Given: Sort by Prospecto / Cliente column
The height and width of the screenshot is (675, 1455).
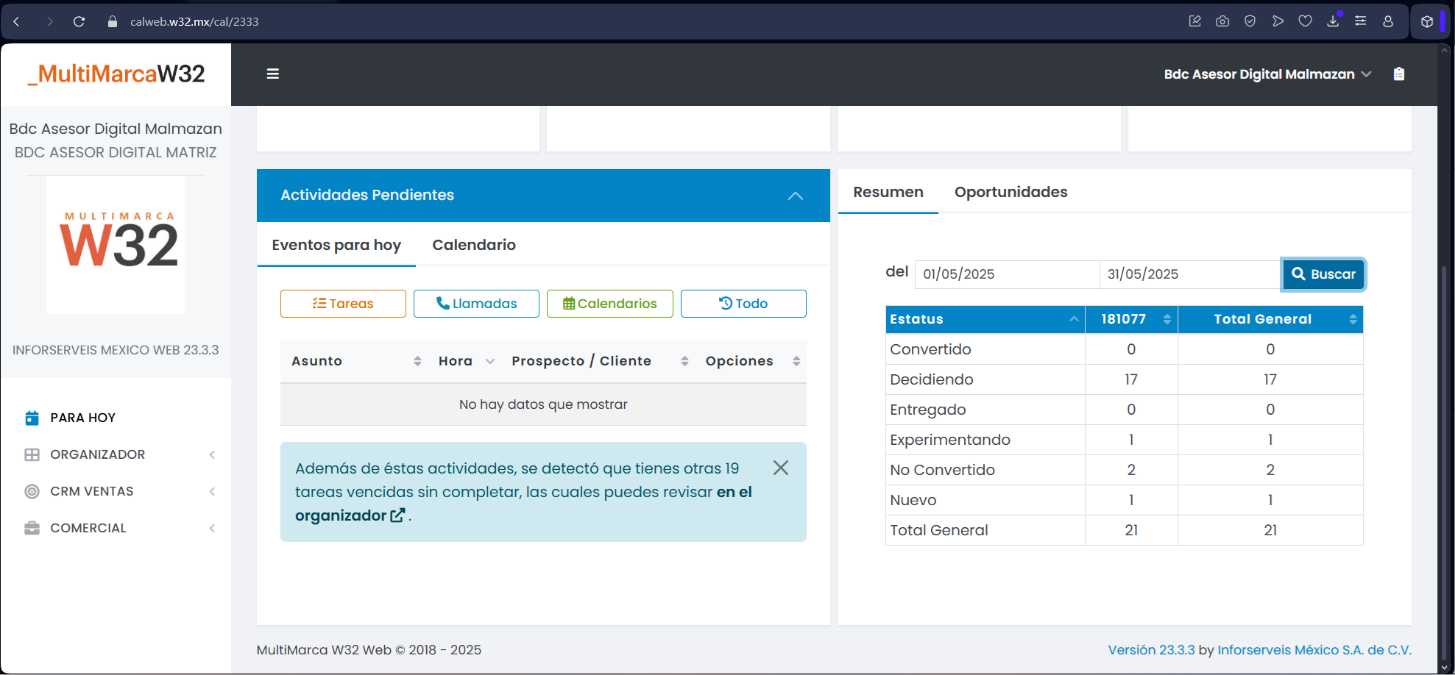Looking at the screenshot, I should (598, 361).
